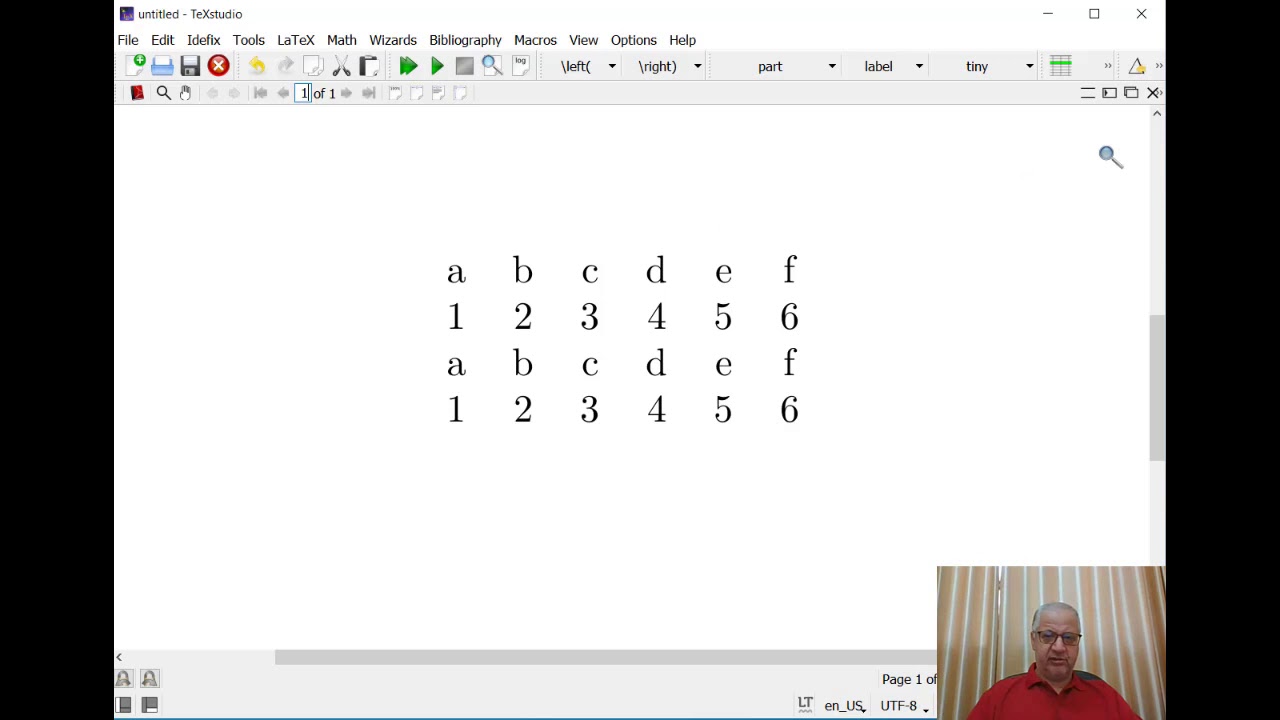Set zoom to 100% page icon

coord(395,93)
